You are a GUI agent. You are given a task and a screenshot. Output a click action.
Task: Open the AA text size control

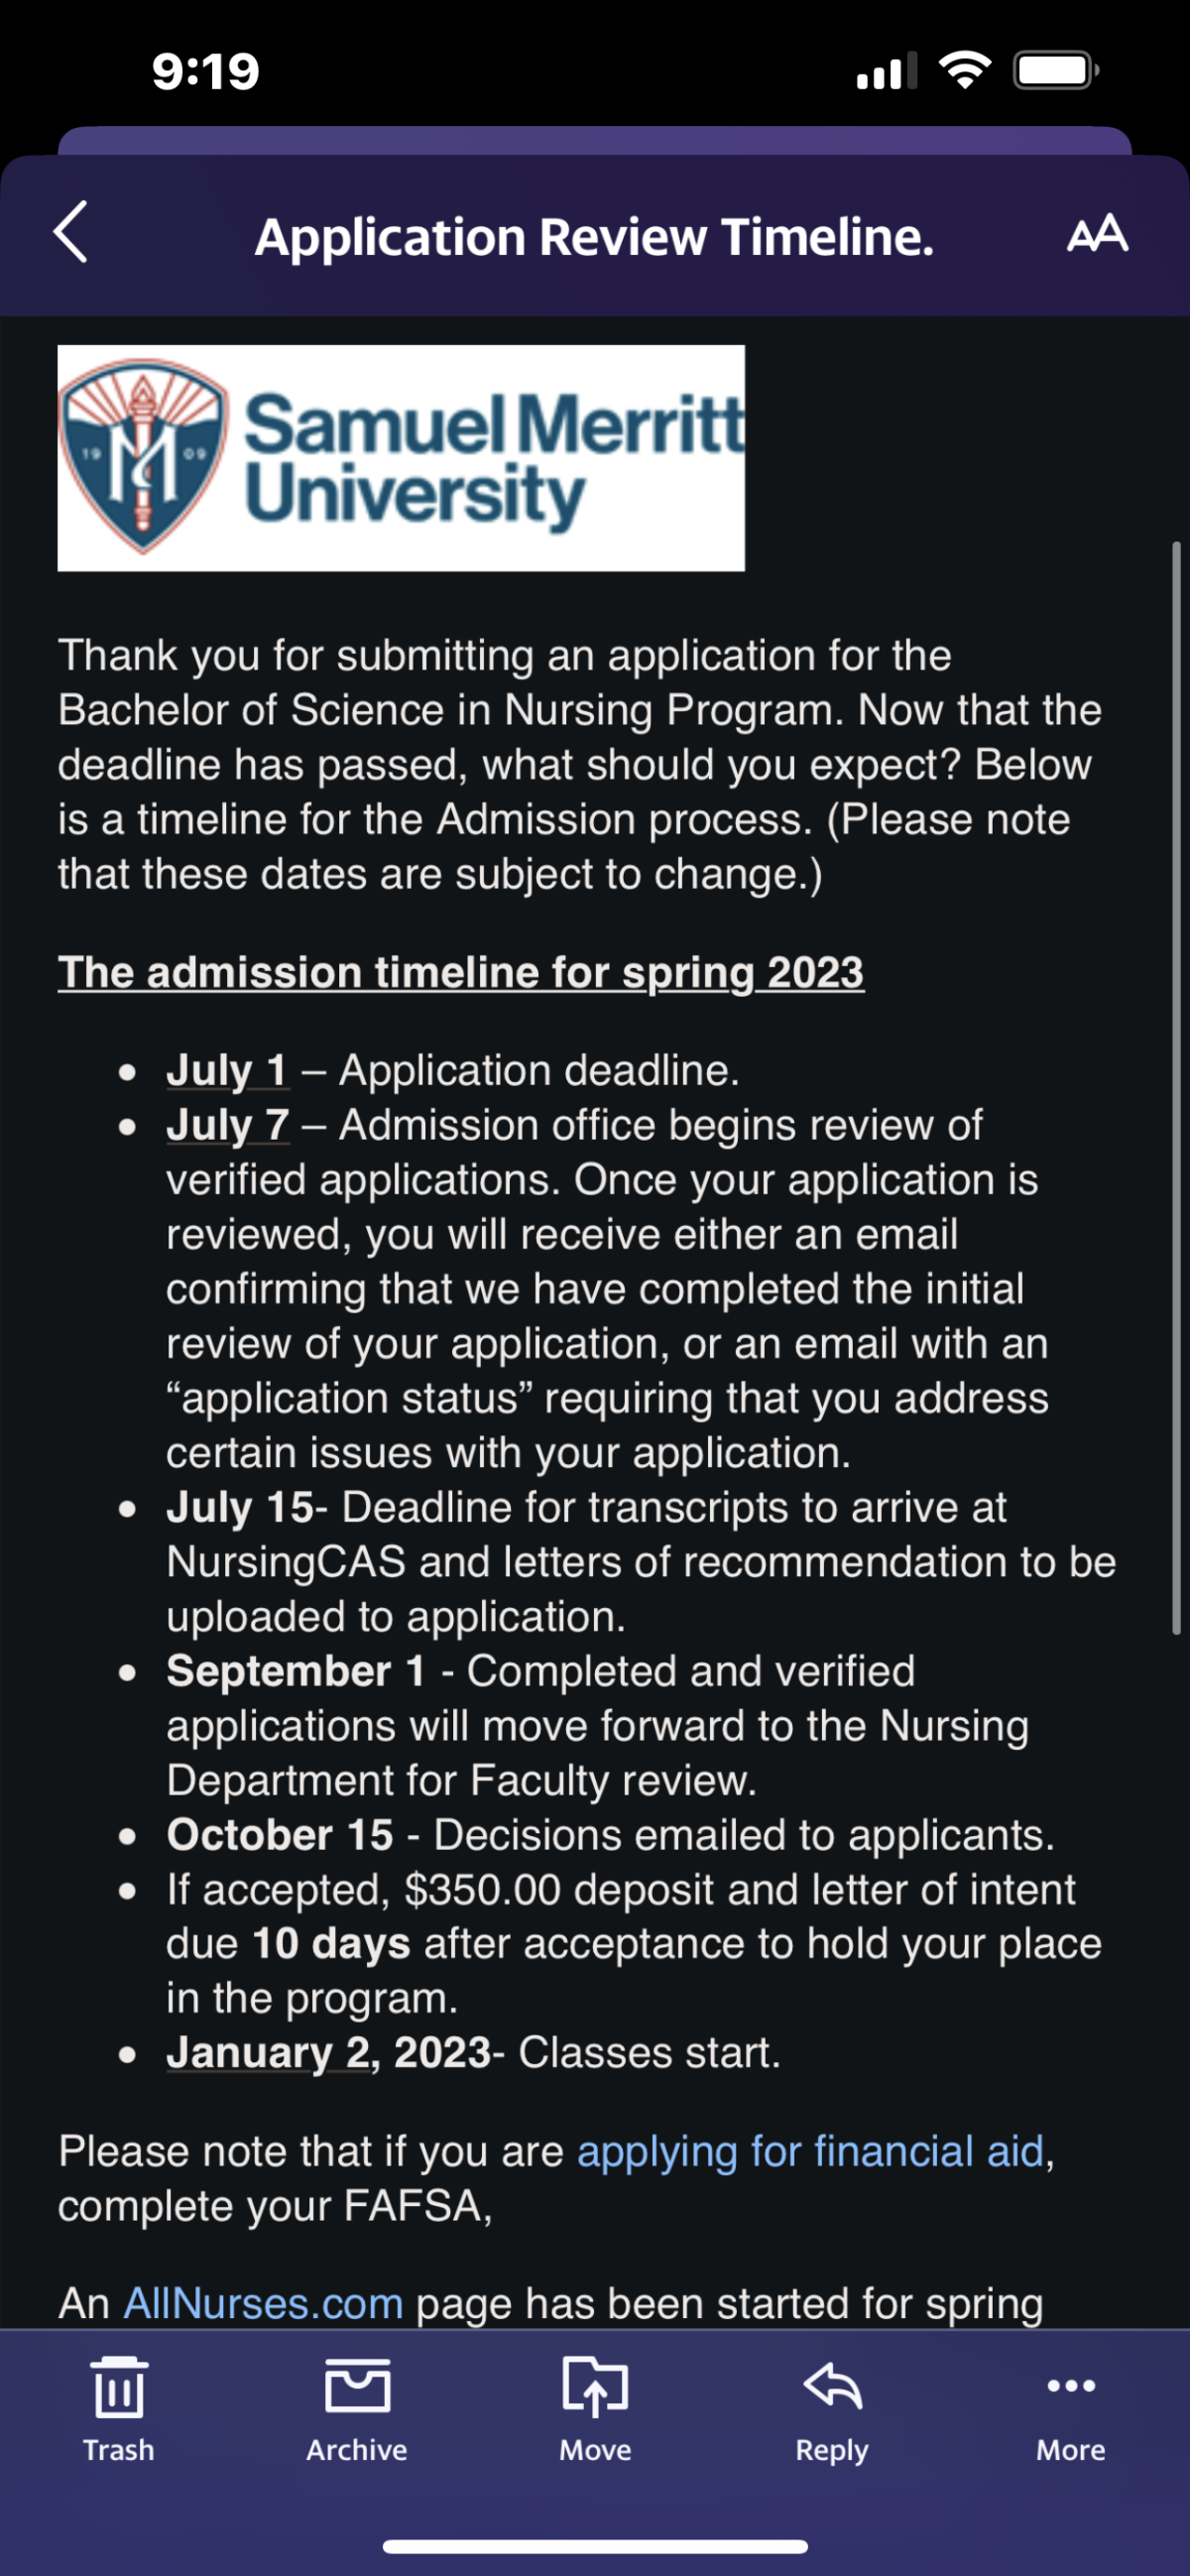point(1097,234)
